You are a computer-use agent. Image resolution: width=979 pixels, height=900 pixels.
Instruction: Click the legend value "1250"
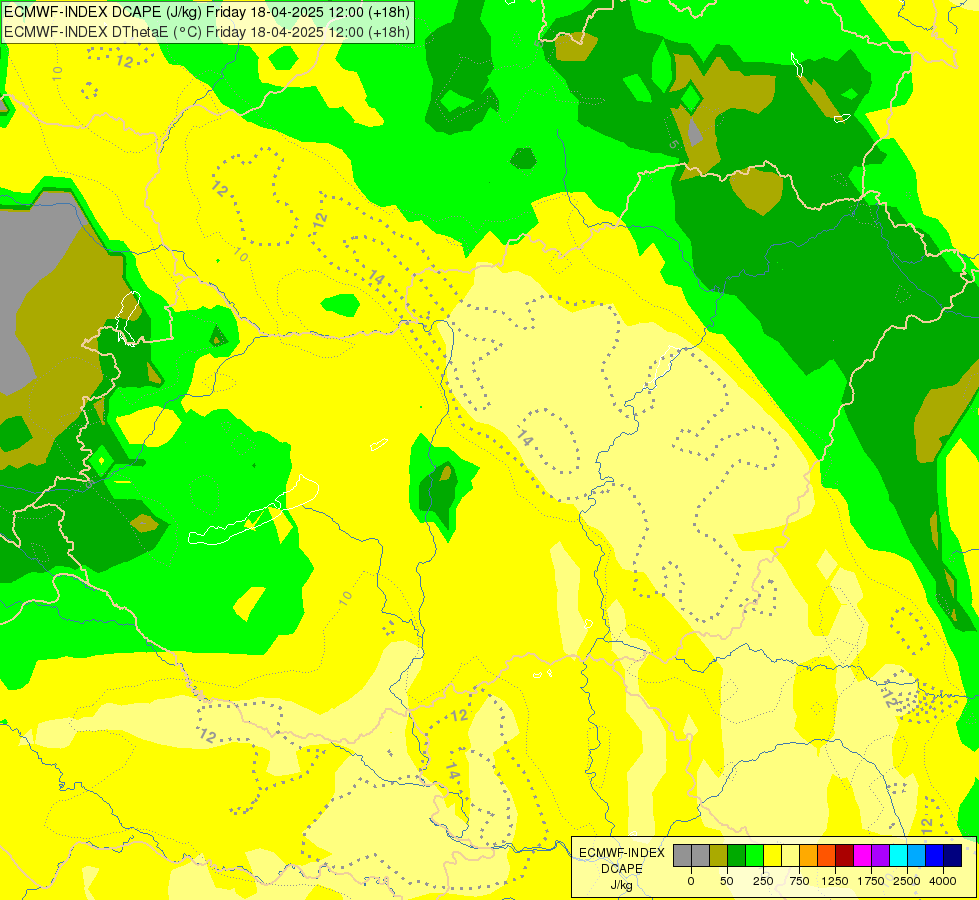pyautogui.click(x=835, y=881)
